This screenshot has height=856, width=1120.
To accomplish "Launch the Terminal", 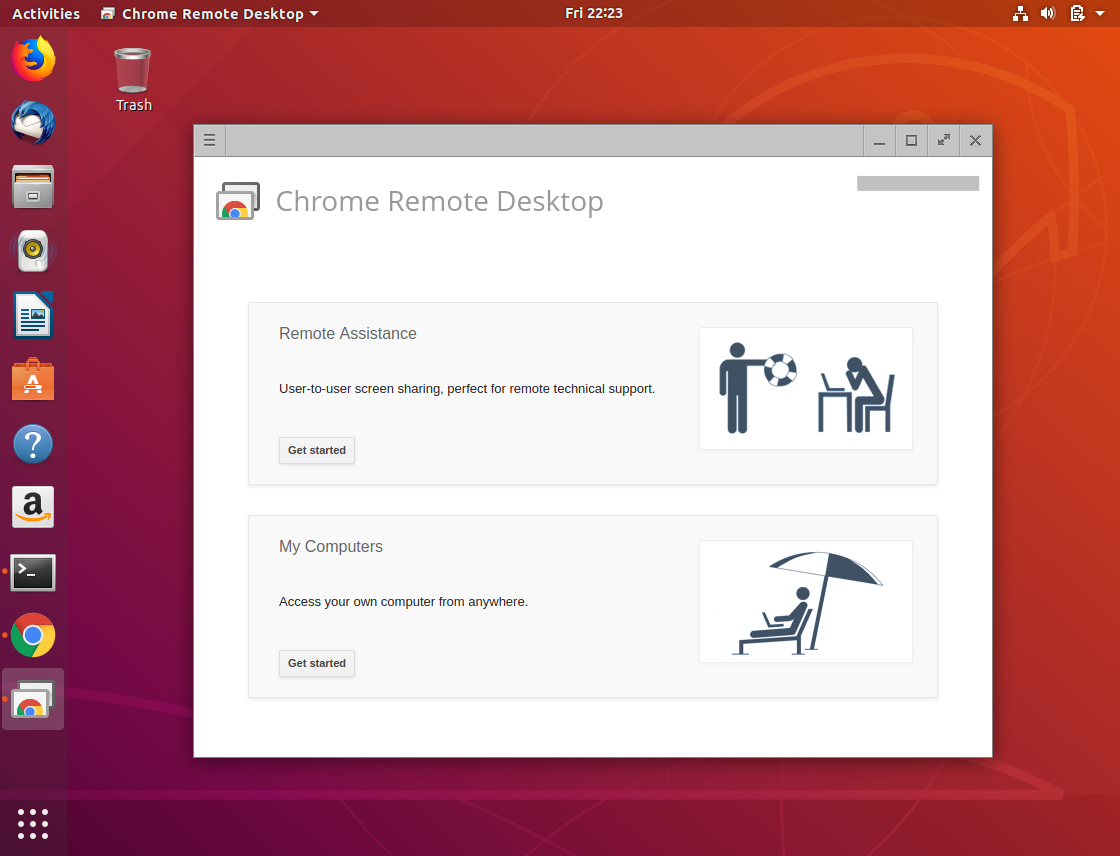I will coord(33,571).
